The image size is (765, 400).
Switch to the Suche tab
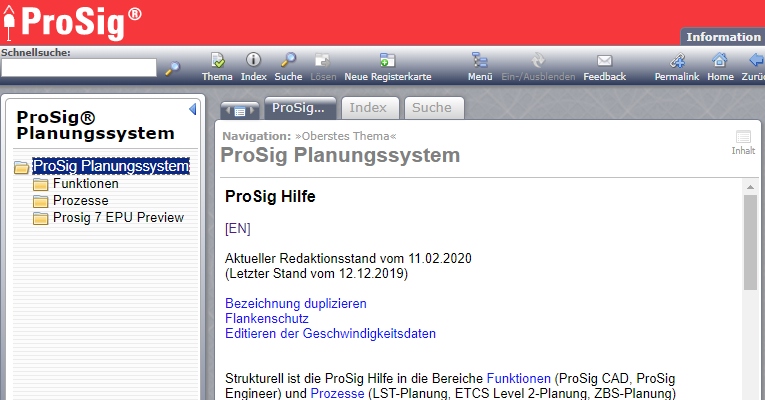[434, 108]
